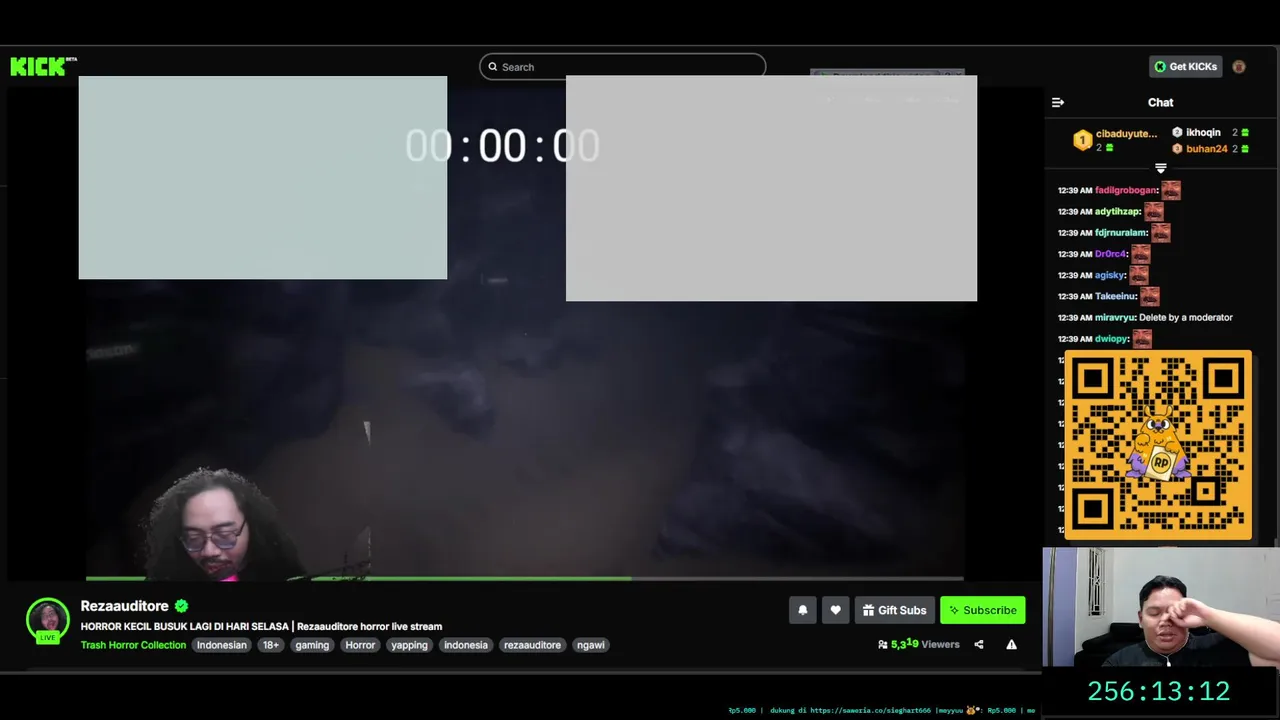Viewport: 1280px width, 720px height.
Task: Open the Trash Horror Collection category
Action: pos(133,645)
